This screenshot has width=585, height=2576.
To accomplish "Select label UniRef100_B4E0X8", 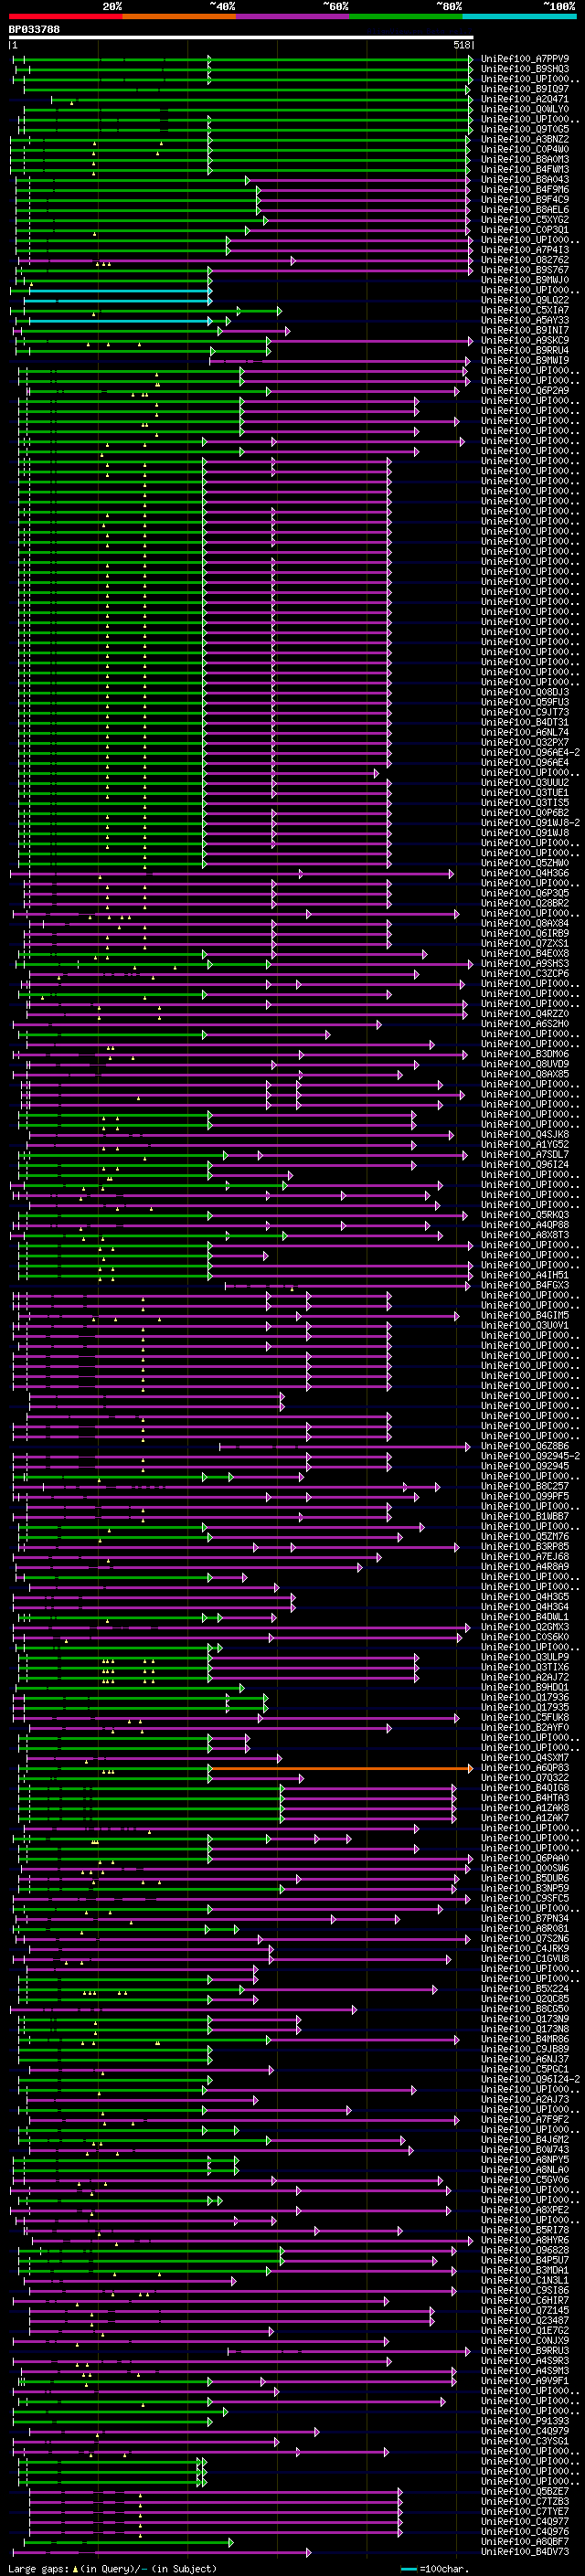I will point(525,953).
